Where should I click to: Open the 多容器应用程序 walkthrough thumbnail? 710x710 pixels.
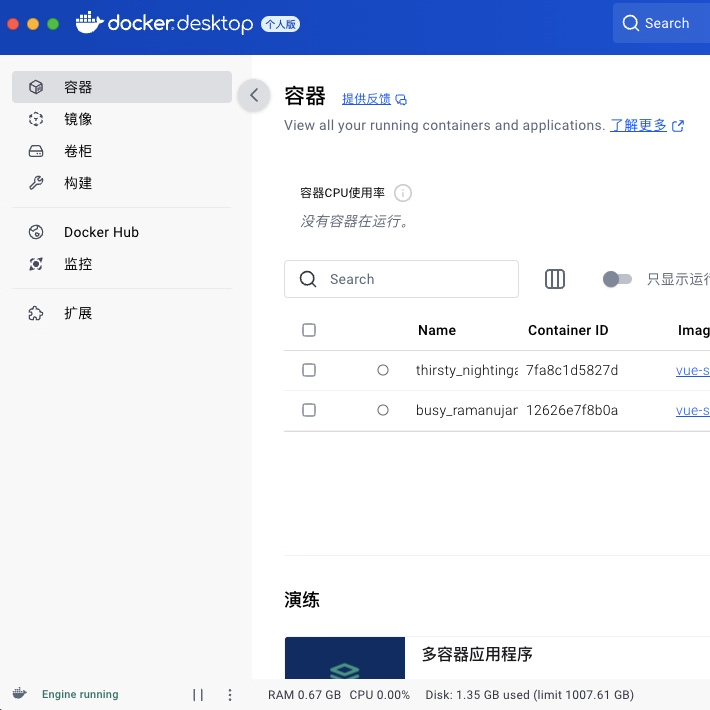point(345,657)
